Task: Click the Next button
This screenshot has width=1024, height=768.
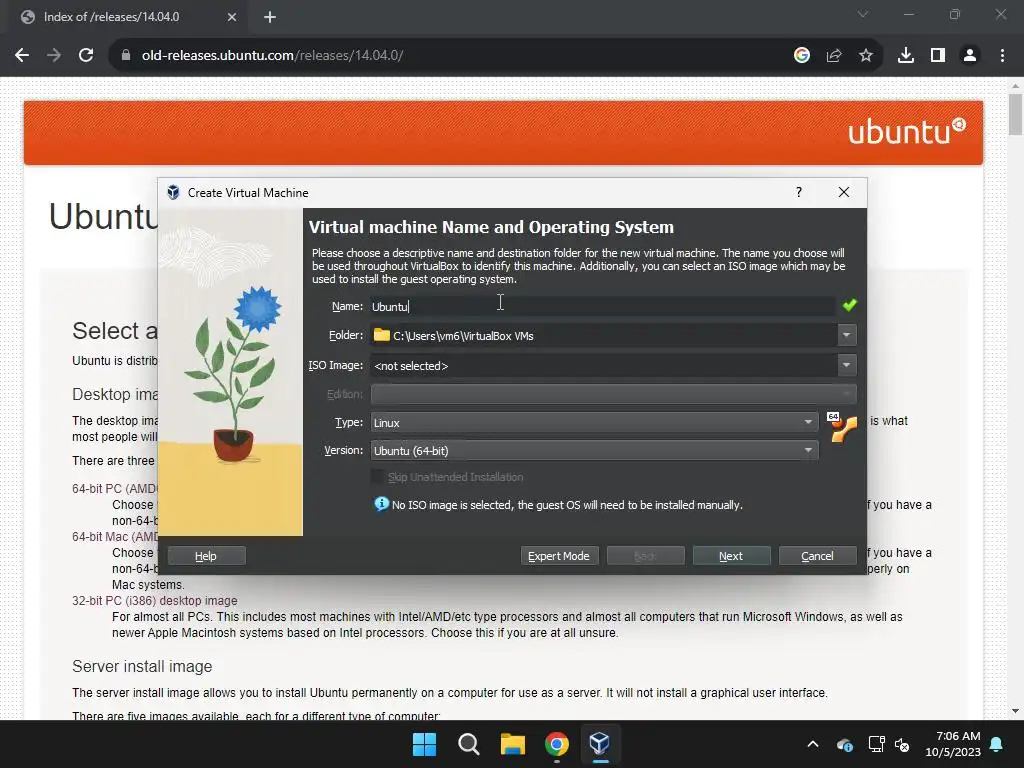Action: [x=731, y=556]
